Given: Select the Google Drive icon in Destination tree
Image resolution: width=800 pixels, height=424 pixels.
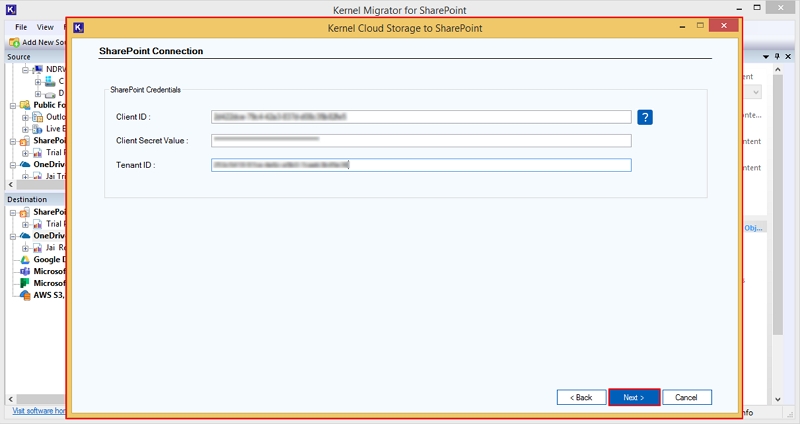Looking at the screenshot, I should tap(24, 260).
